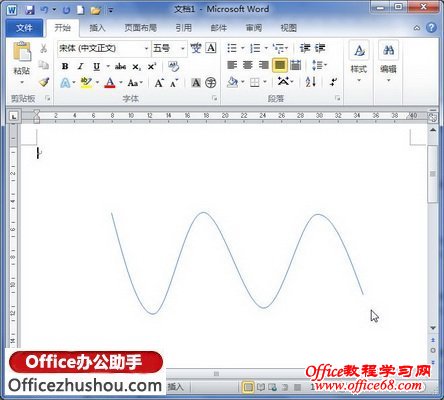Toggle subscript formatting
The width and height of the screenshot is (444, 400).
136,67
